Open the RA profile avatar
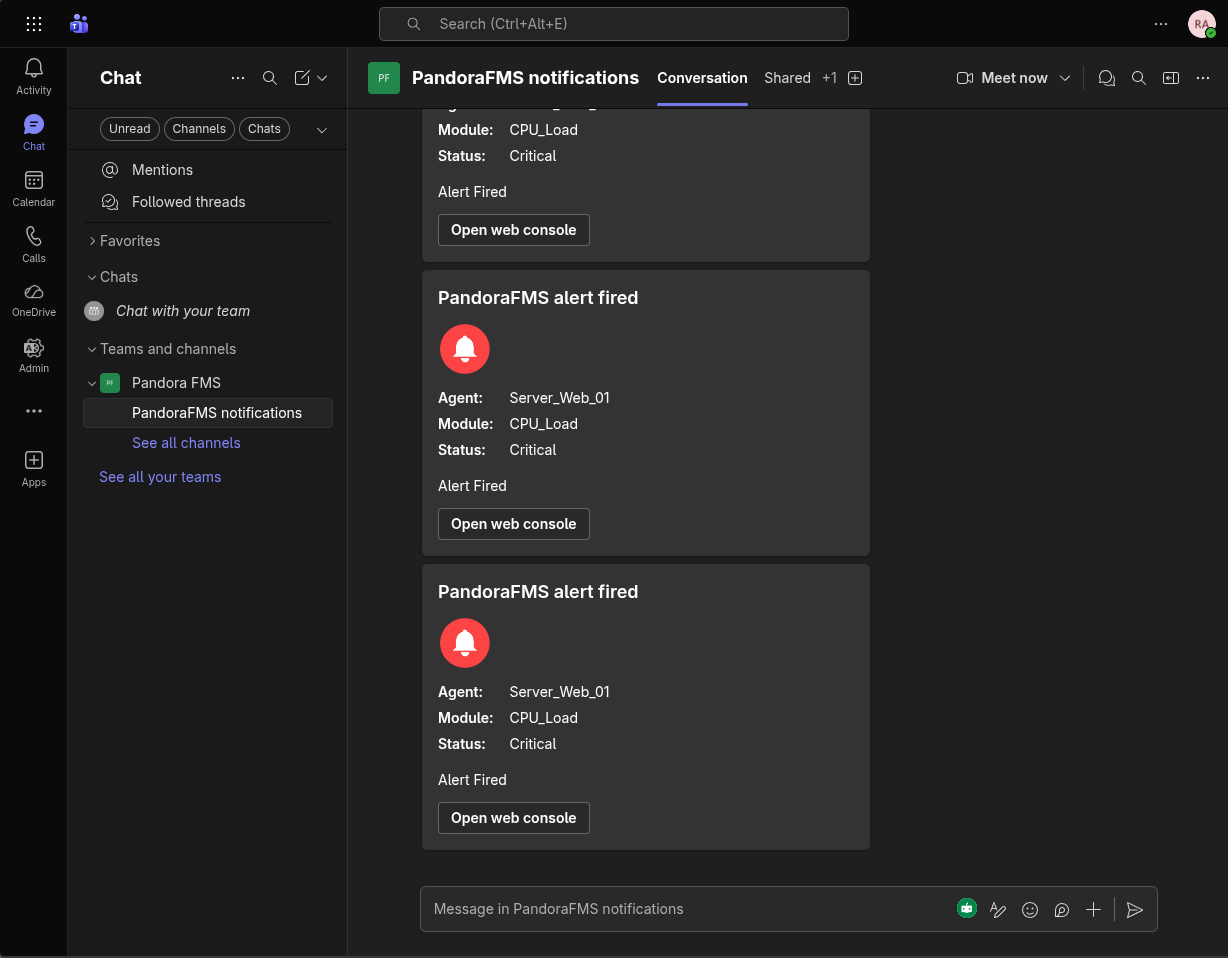1228x958 pixels. click(1201, 24)
